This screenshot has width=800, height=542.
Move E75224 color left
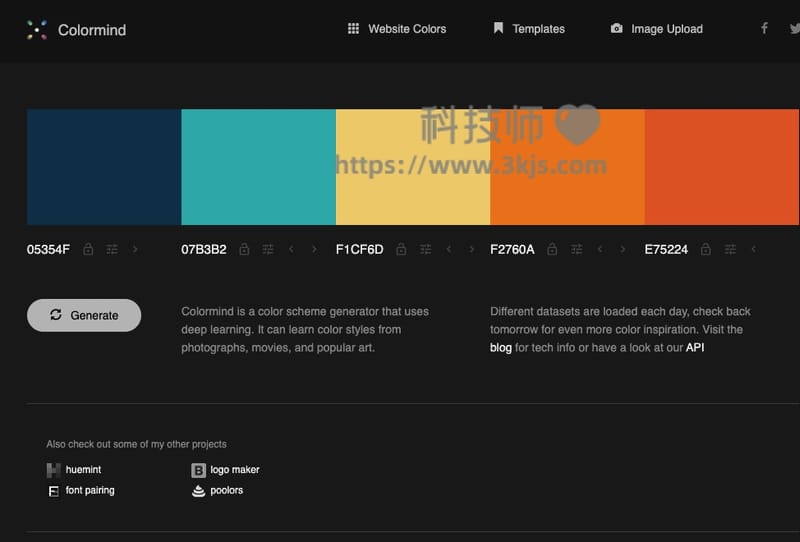[x=754, y=249]
